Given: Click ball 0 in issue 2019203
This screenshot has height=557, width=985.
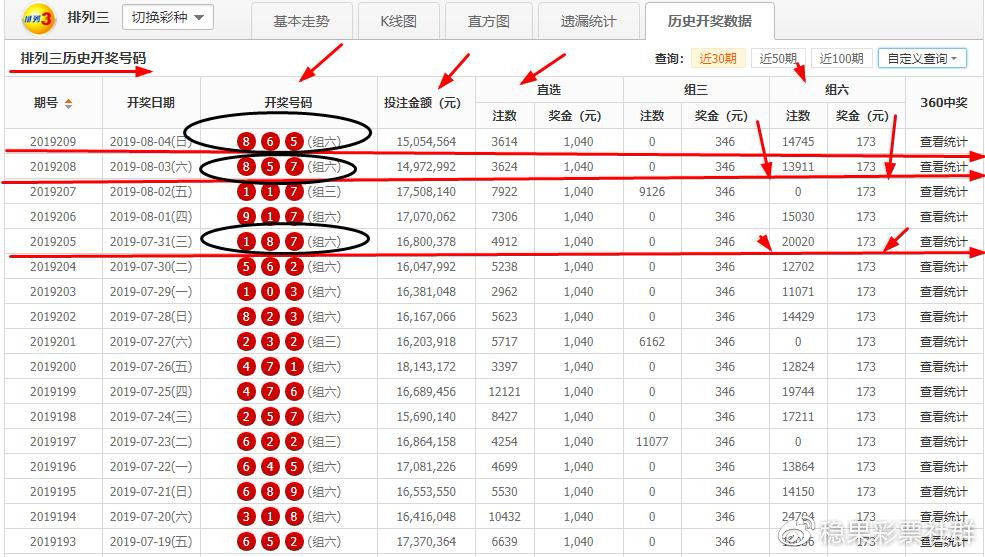Looking at the screenshot, I should (x=270, y=291).
